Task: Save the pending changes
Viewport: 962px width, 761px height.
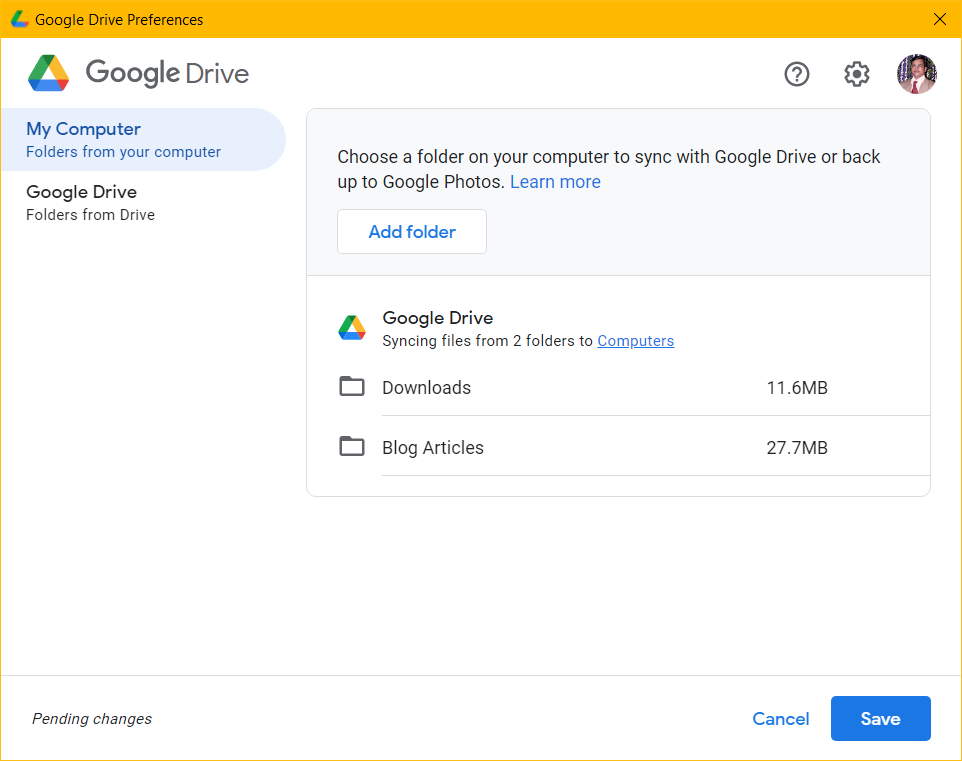Action: (x=880, y=719)
